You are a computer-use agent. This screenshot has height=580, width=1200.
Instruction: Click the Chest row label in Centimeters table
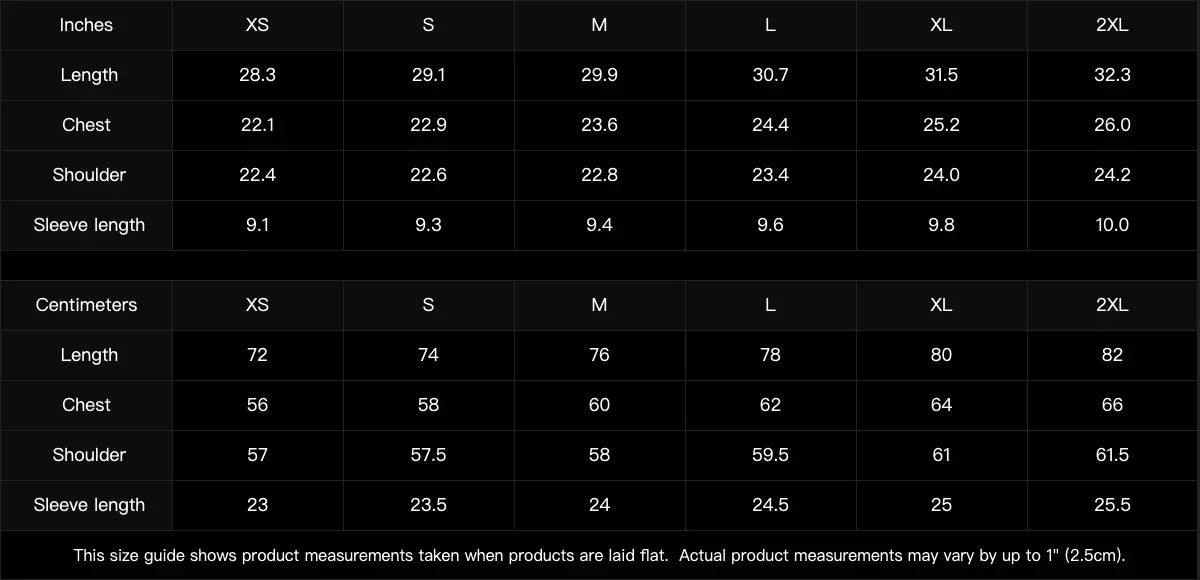coord(86,405)
